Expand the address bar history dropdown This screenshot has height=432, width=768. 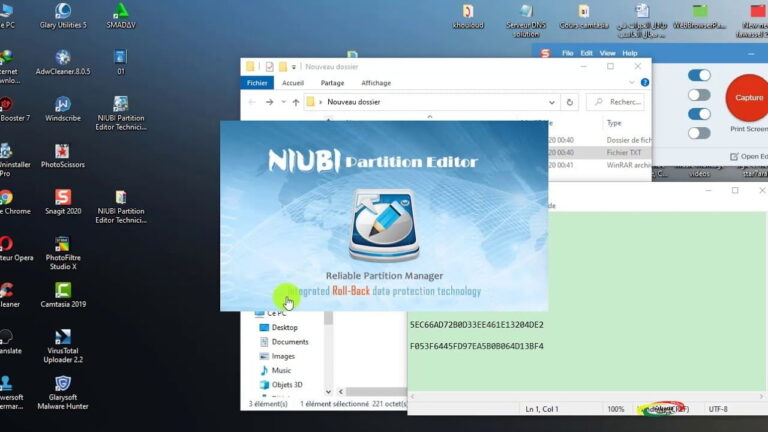click(552, 102)
